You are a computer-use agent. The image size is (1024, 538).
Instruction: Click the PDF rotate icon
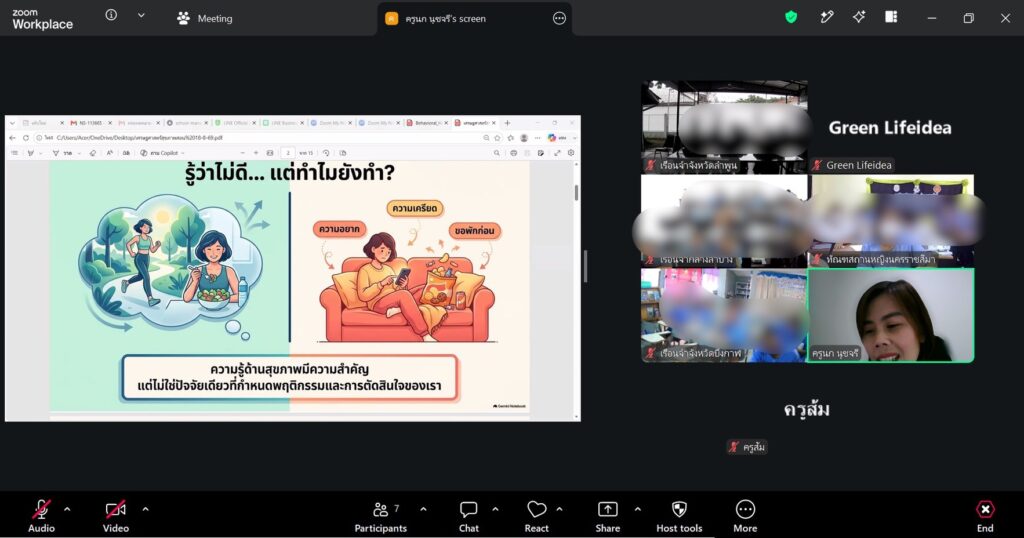click(326, 153)
